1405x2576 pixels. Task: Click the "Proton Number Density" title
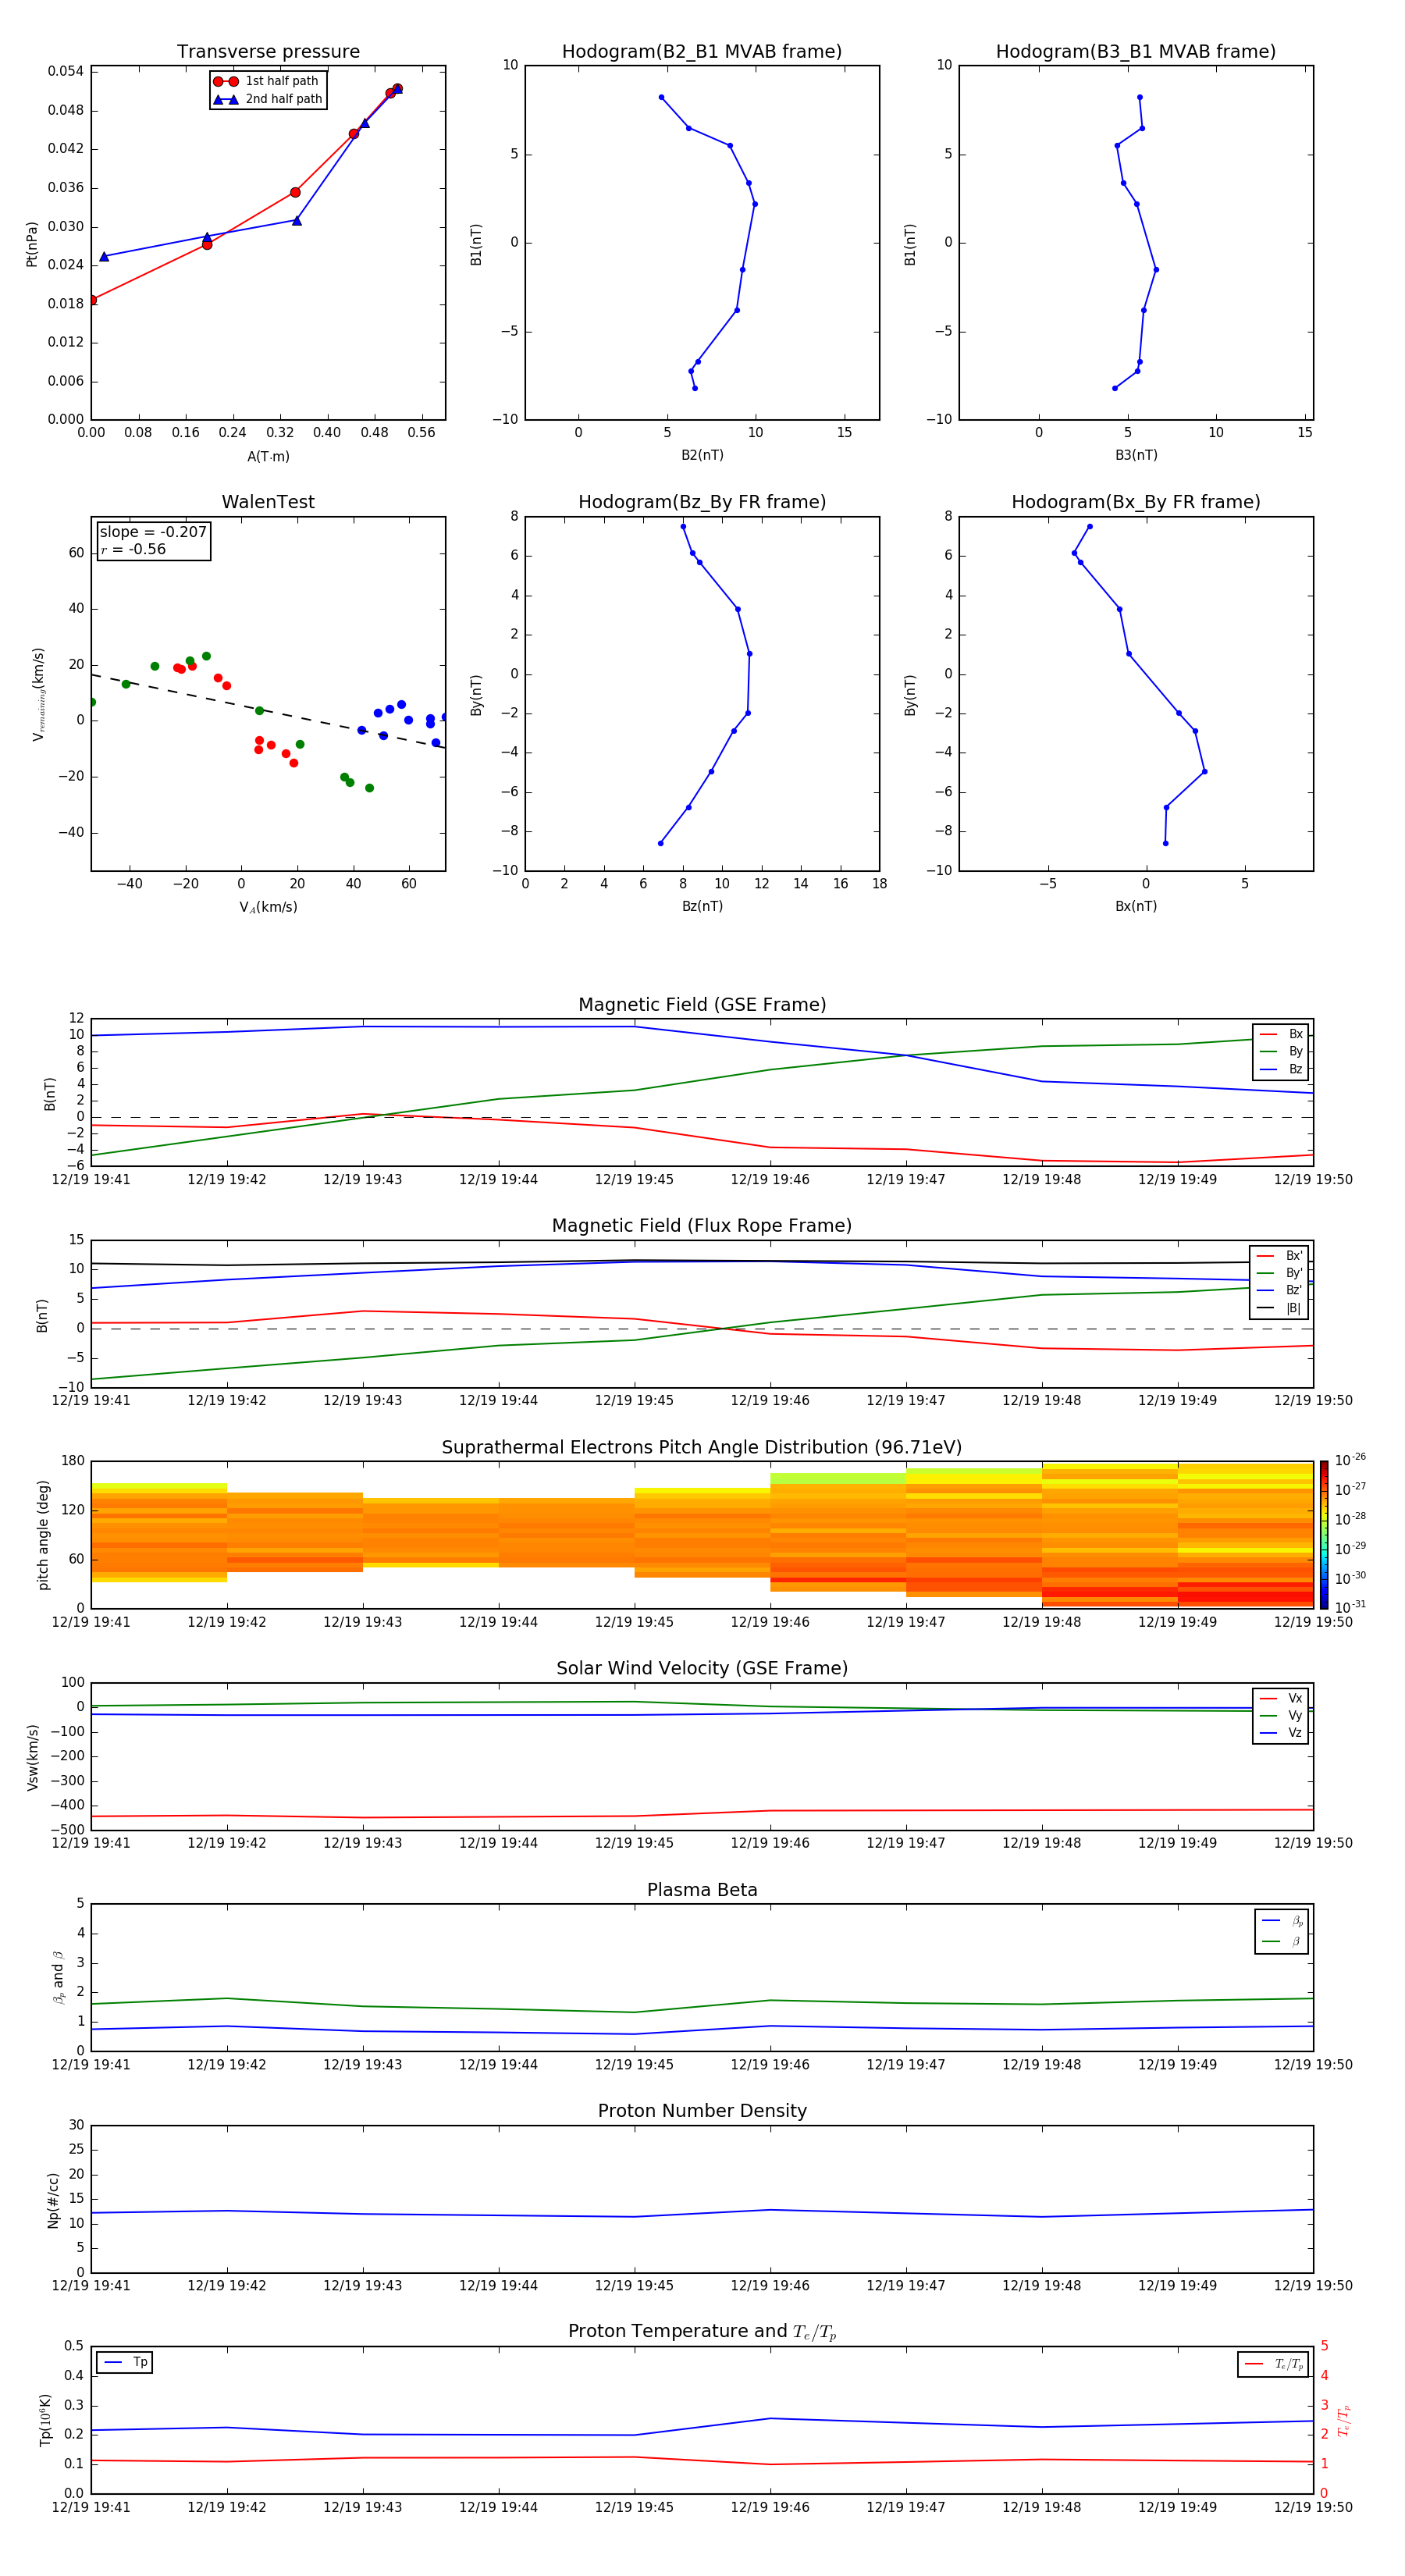click(702, 2111)
